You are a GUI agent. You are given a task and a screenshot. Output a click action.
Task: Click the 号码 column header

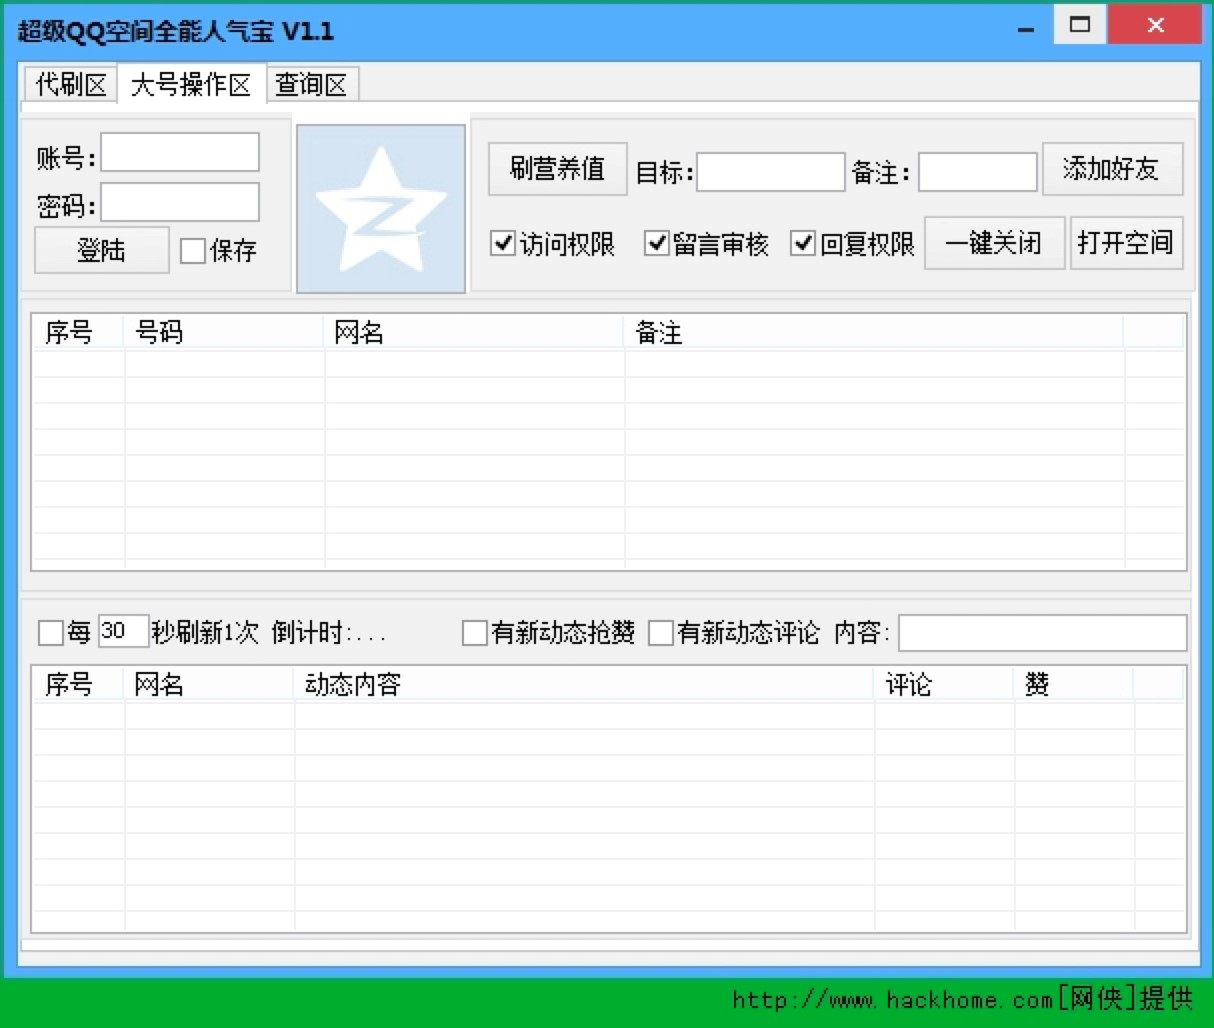click(224, 332)
